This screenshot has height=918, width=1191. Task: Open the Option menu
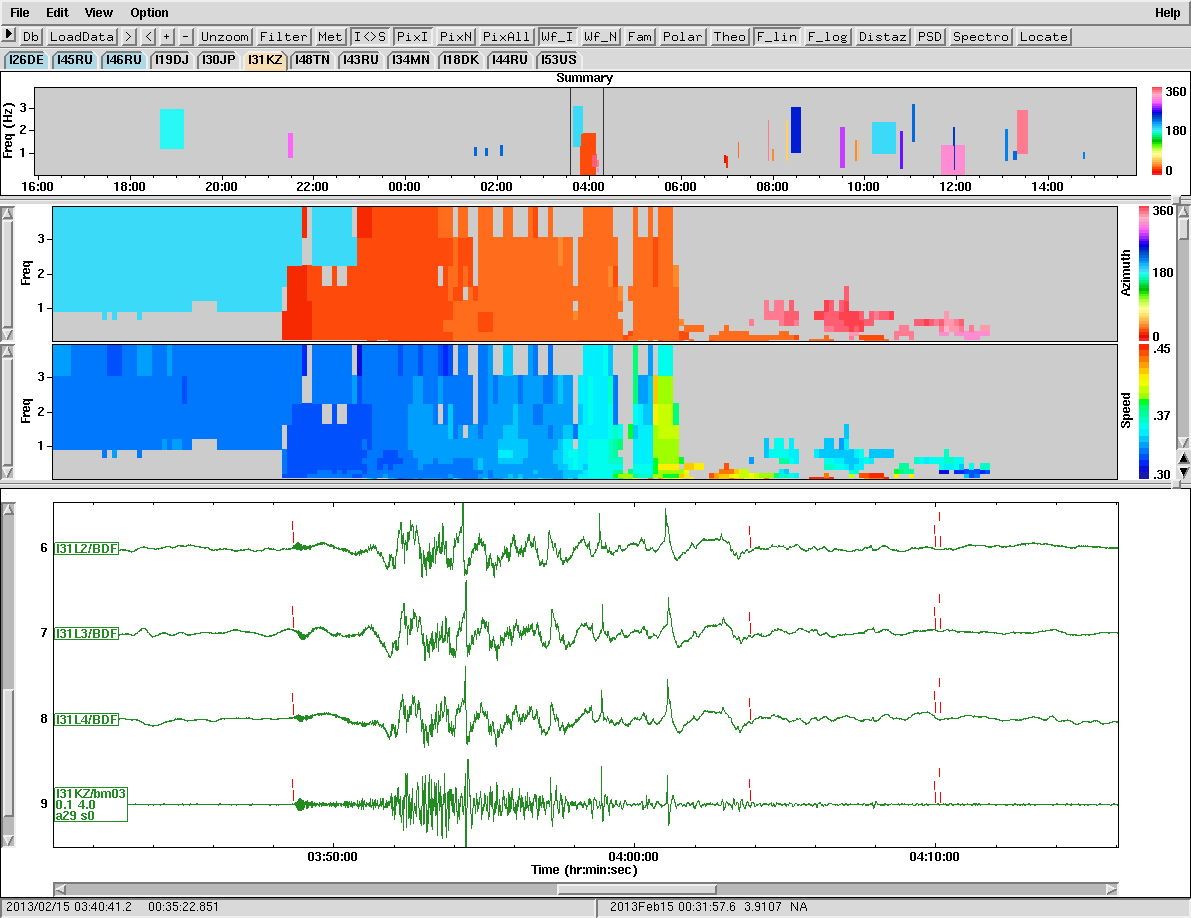tap(148, 12)
